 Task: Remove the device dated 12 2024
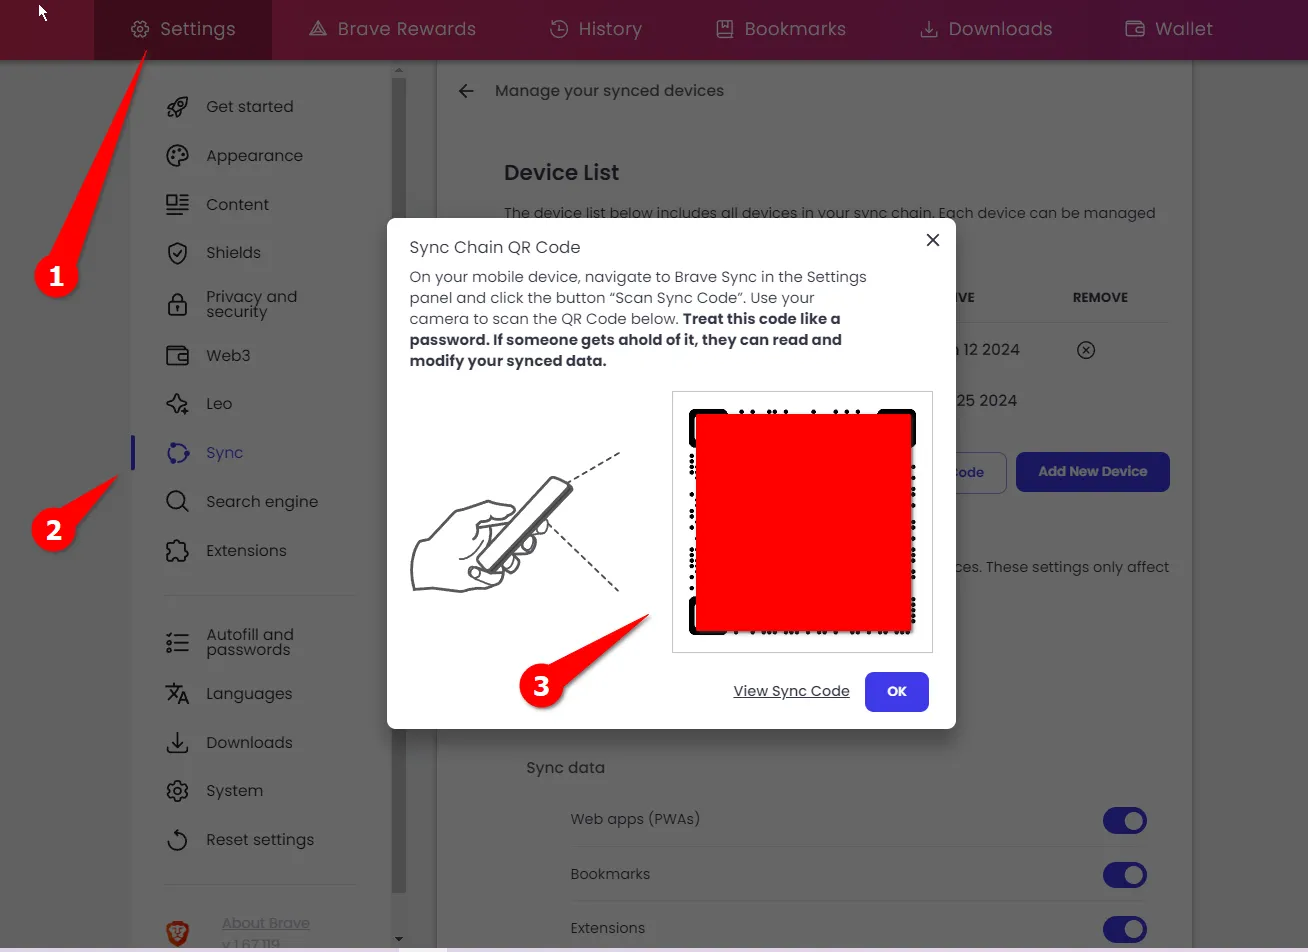point(1086,350)
